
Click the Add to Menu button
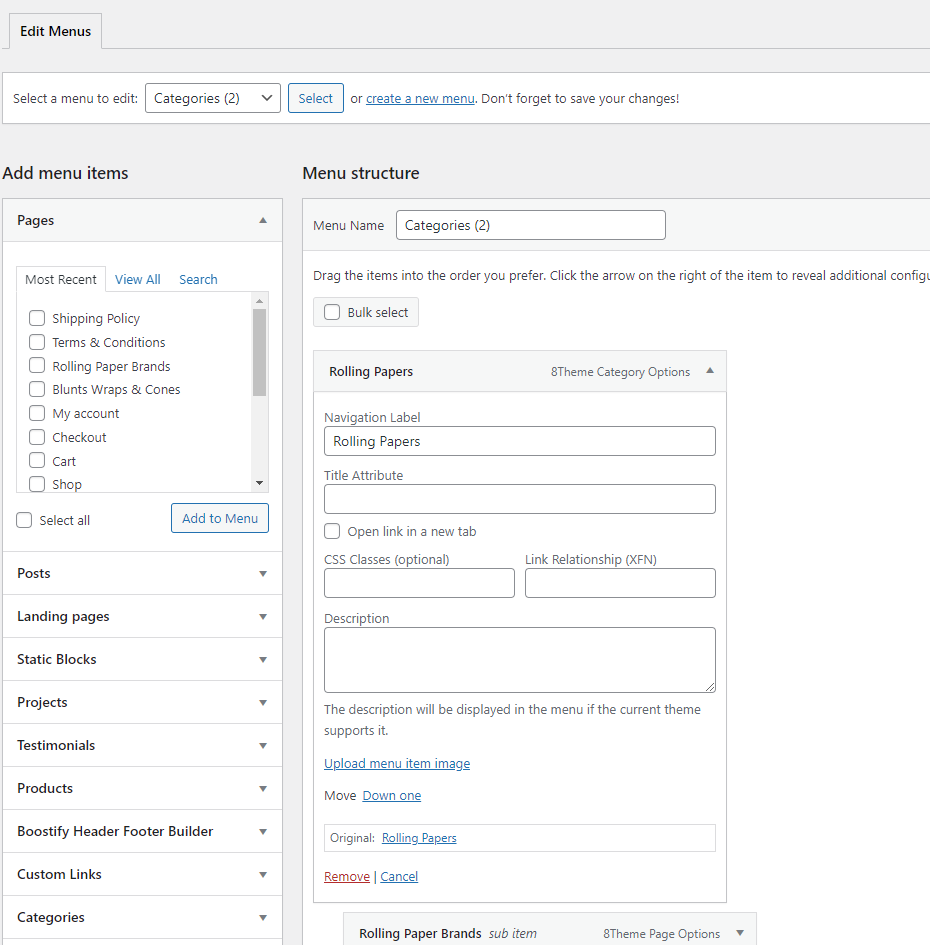click(x=220, y=518)
